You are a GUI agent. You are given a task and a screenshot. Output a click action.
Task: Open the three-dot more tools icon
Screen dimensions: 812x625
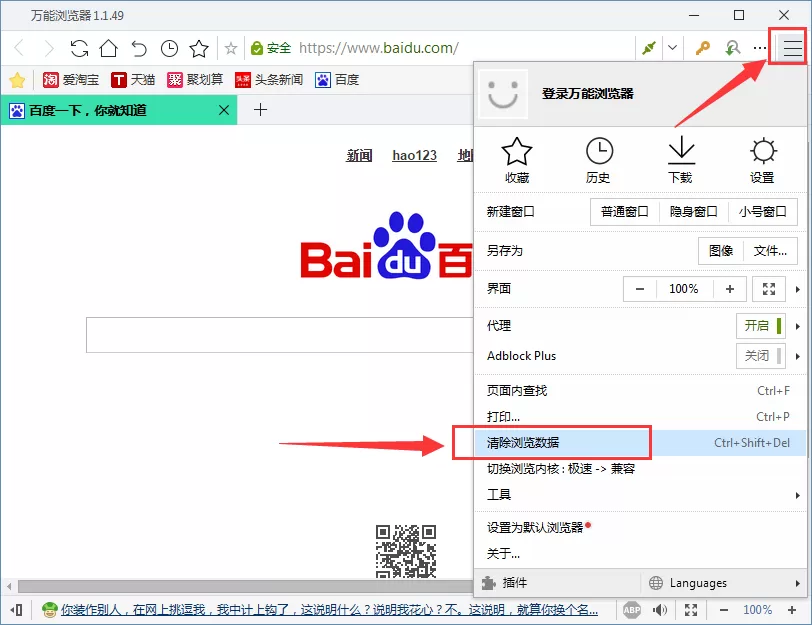coord(760,48)
